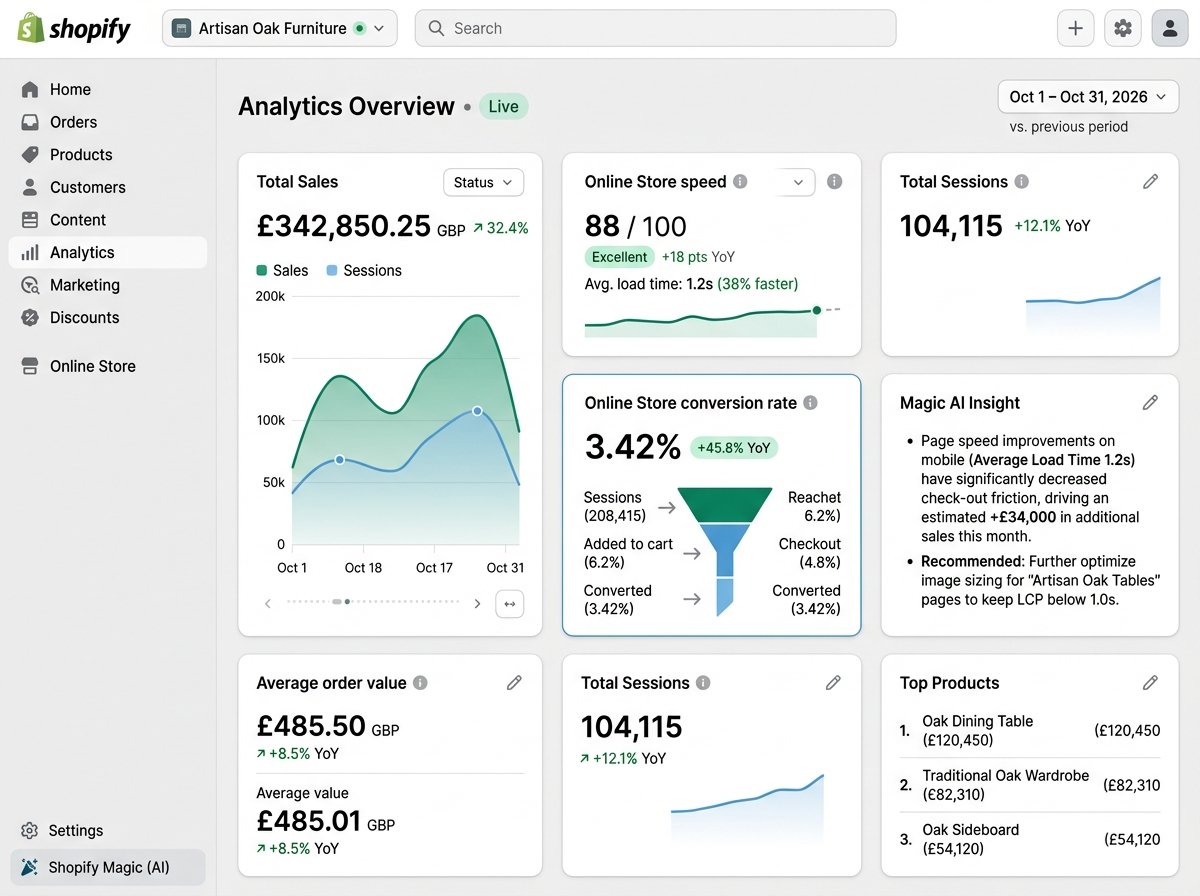Click the Shopify logo

(x=74, y=28)
